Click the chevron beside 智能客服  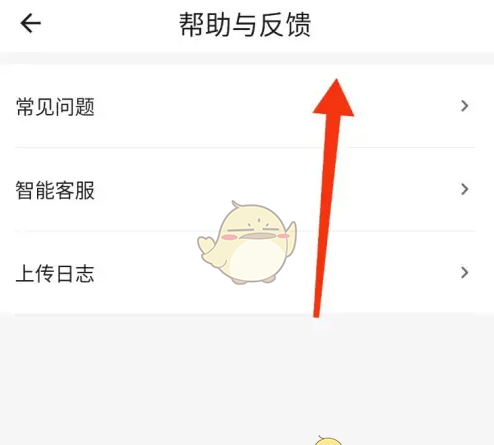coord(464,189)
